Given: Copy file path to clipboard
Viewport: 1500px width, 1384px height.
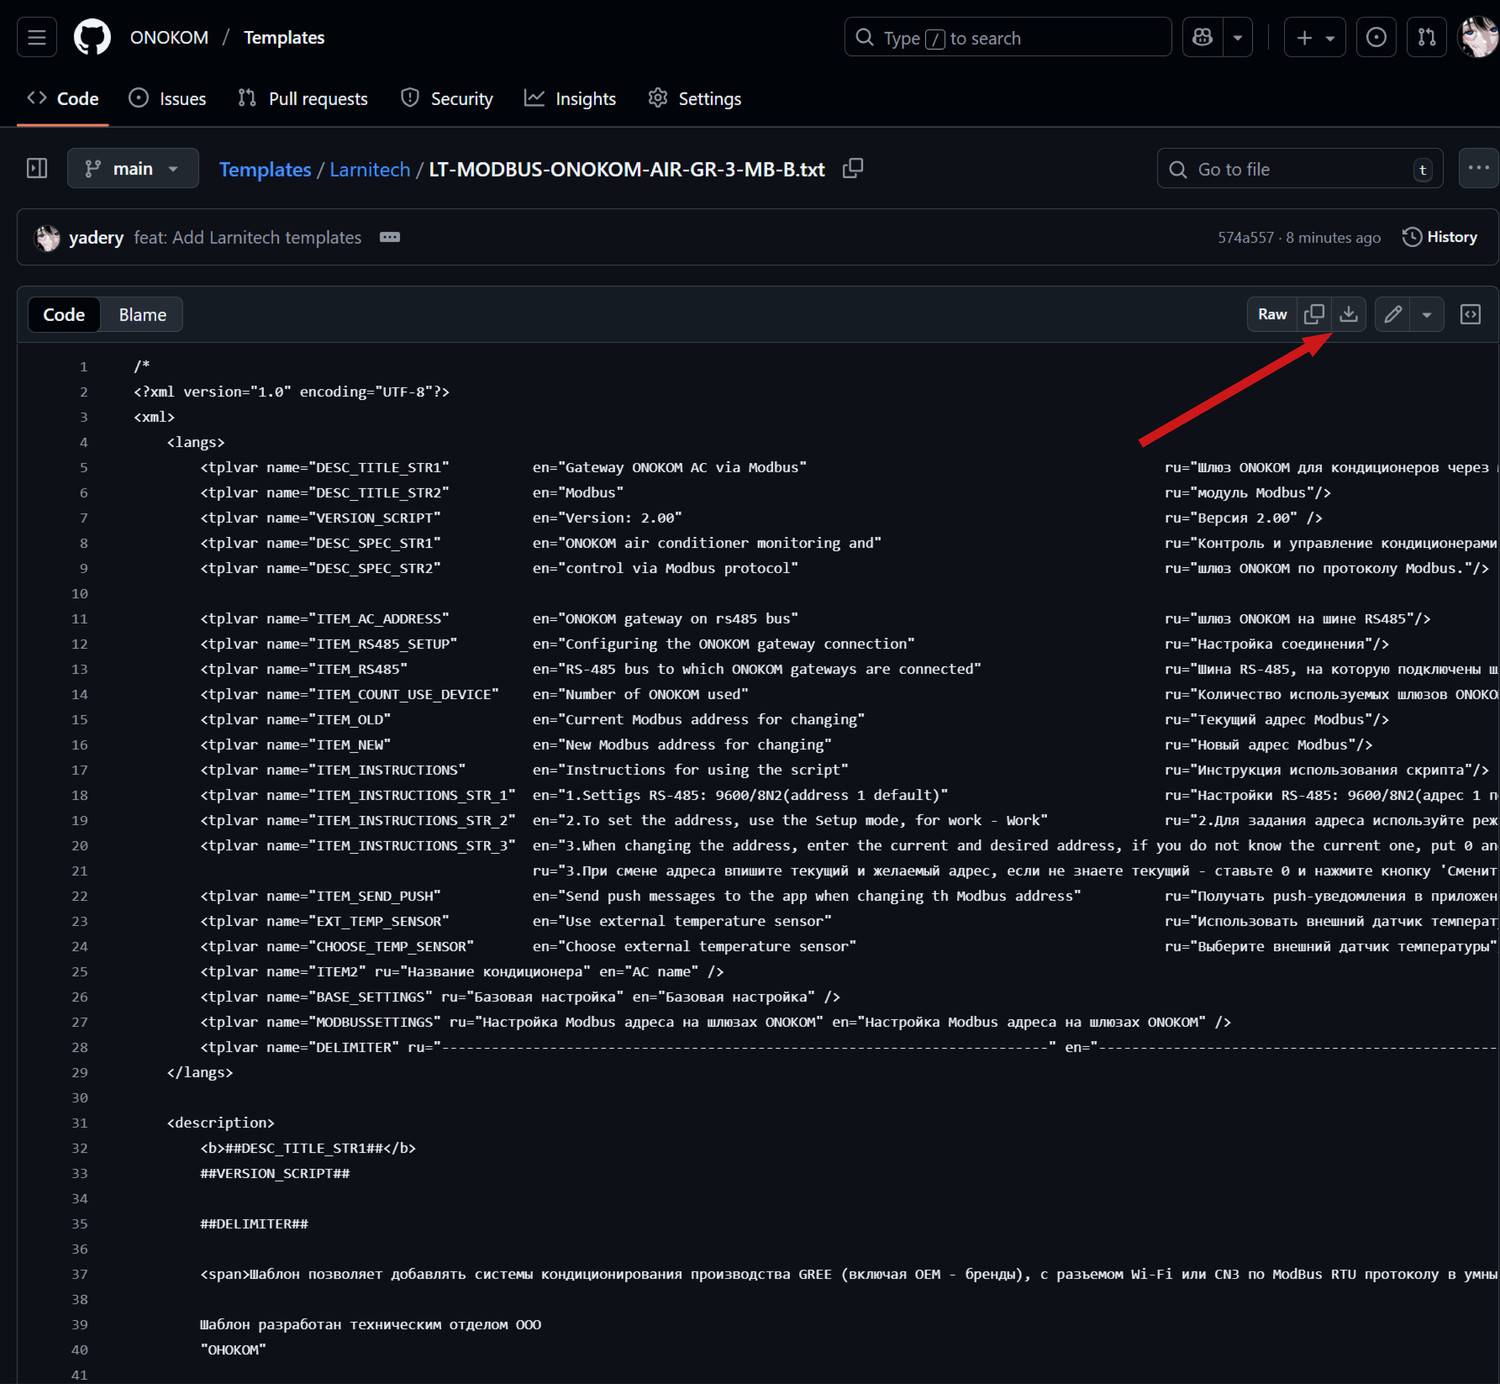Looking at the screenshot, I should coord(853,169).
